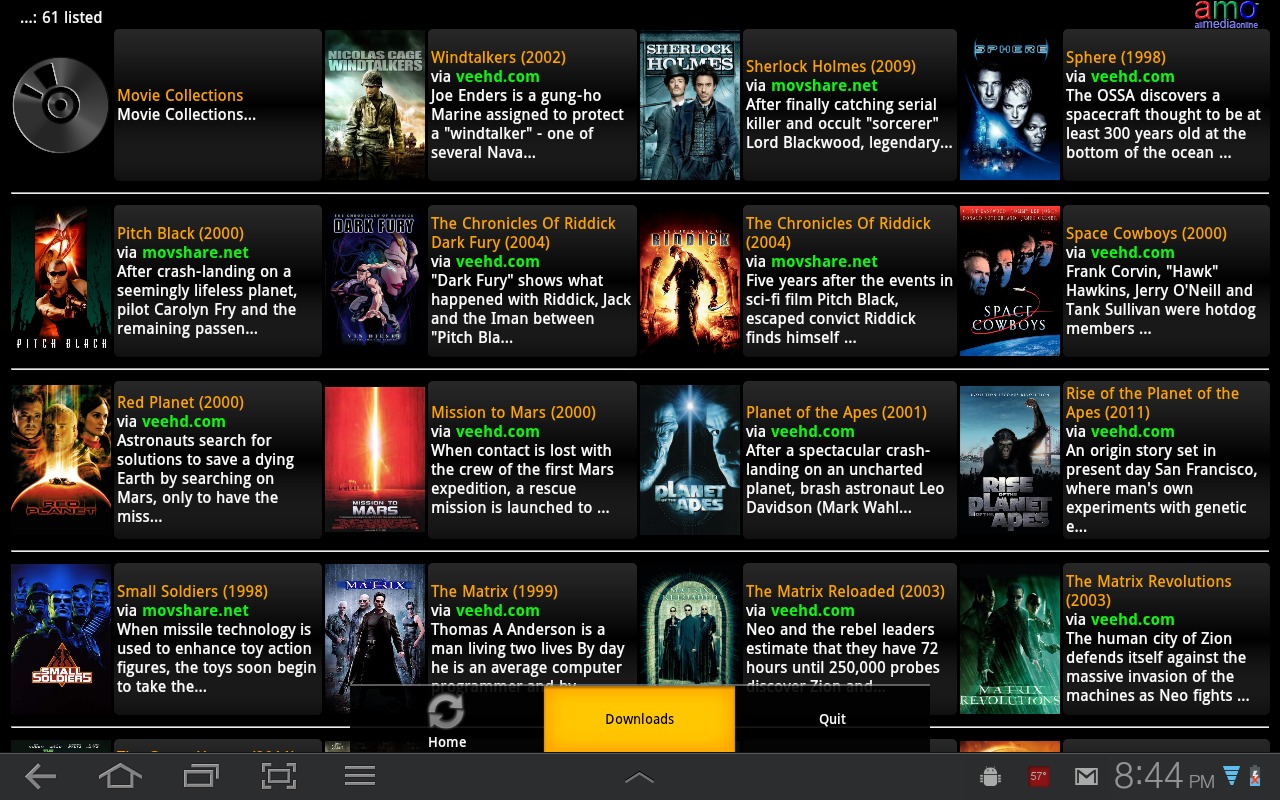
Task: Choose Quit from the options menu
Action: (x=832, y=719)
